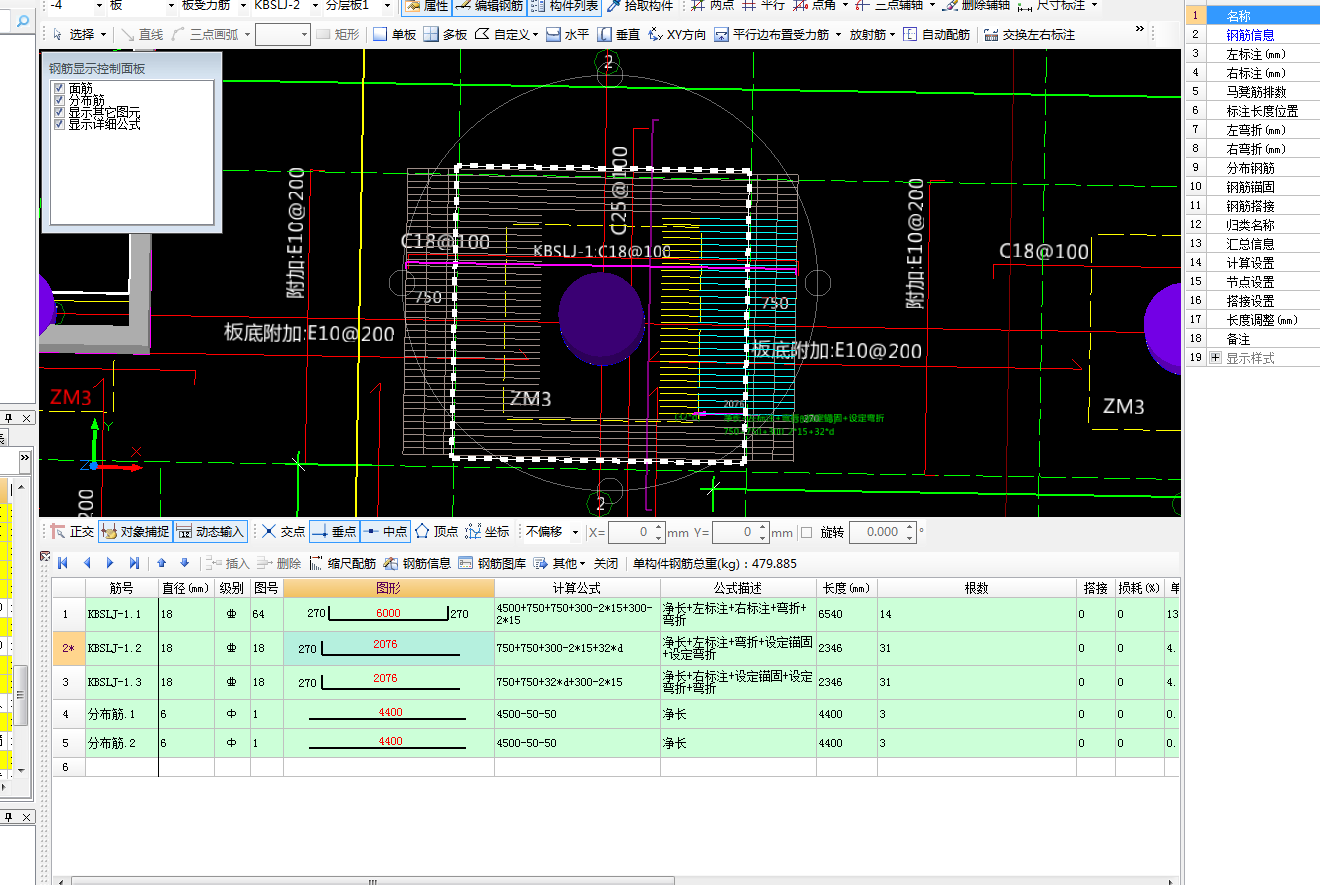
Task: Pick the 直线 line drawing tool
Action: pyautogui.click(x=142, y=34)
